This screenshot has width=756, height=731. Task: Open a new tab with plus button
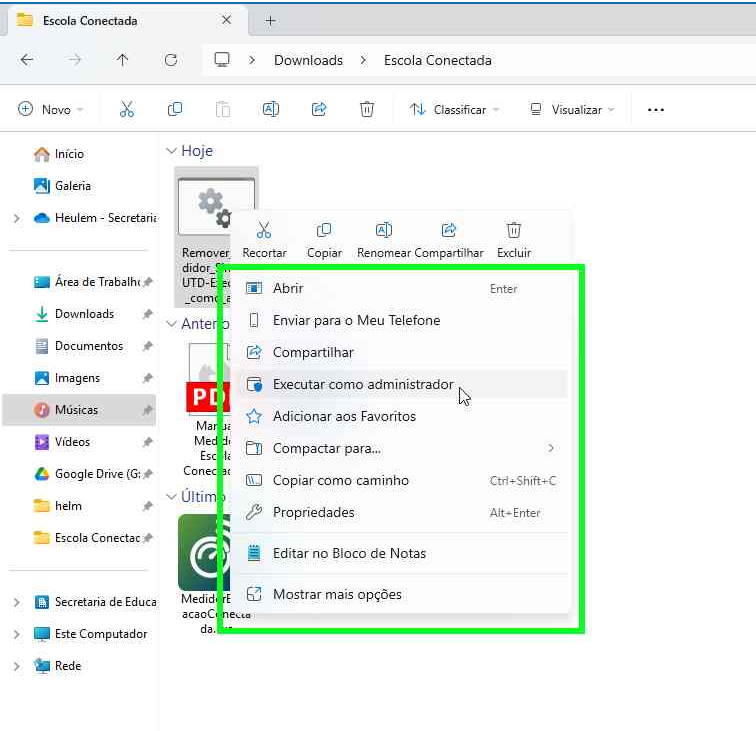270,21
